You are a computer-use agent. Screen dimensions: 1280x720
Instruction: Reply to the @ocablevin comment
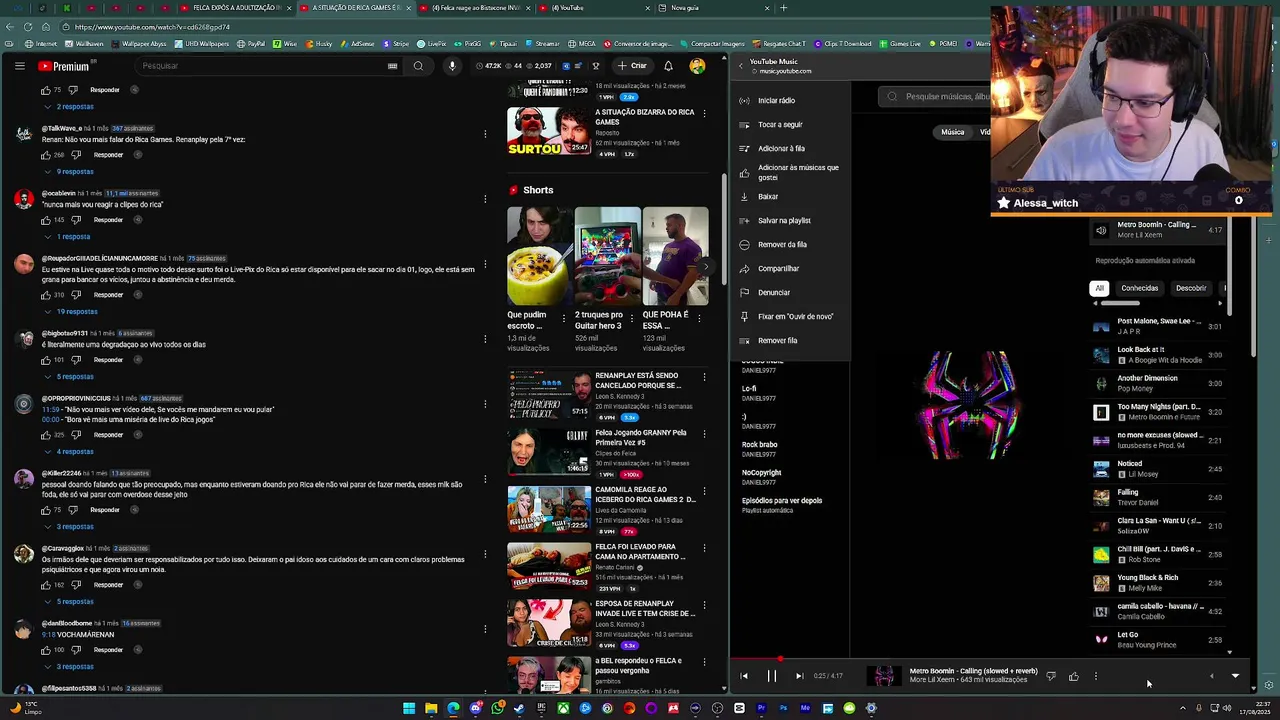point(108,220)
